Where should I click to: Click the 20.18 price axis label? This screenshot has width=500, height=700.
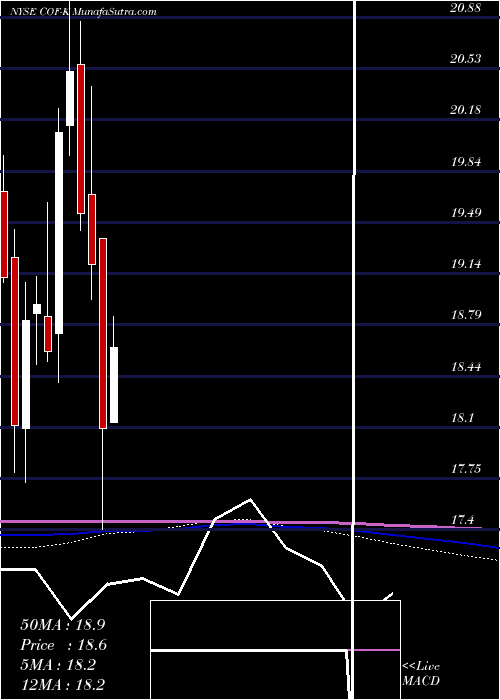click(466, 110)
